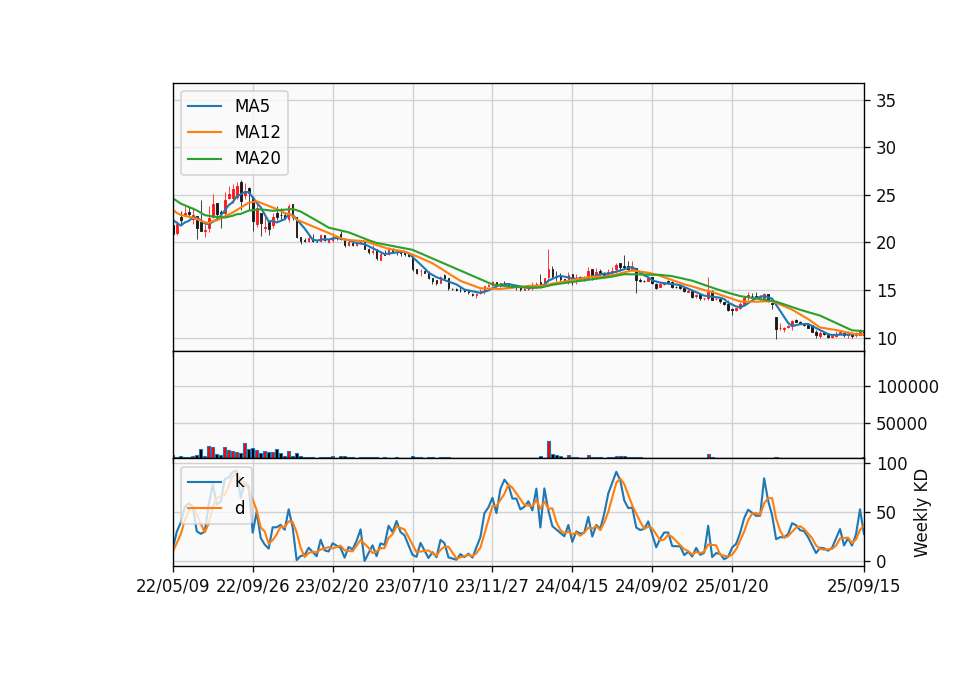Click the volume axis value 50000

click(902, 424)
